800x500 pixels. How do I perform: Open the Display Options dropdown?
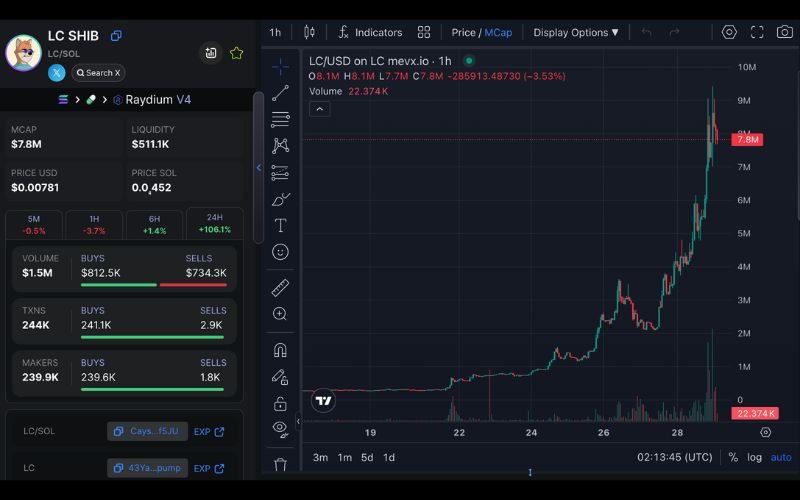pos(576,33)
